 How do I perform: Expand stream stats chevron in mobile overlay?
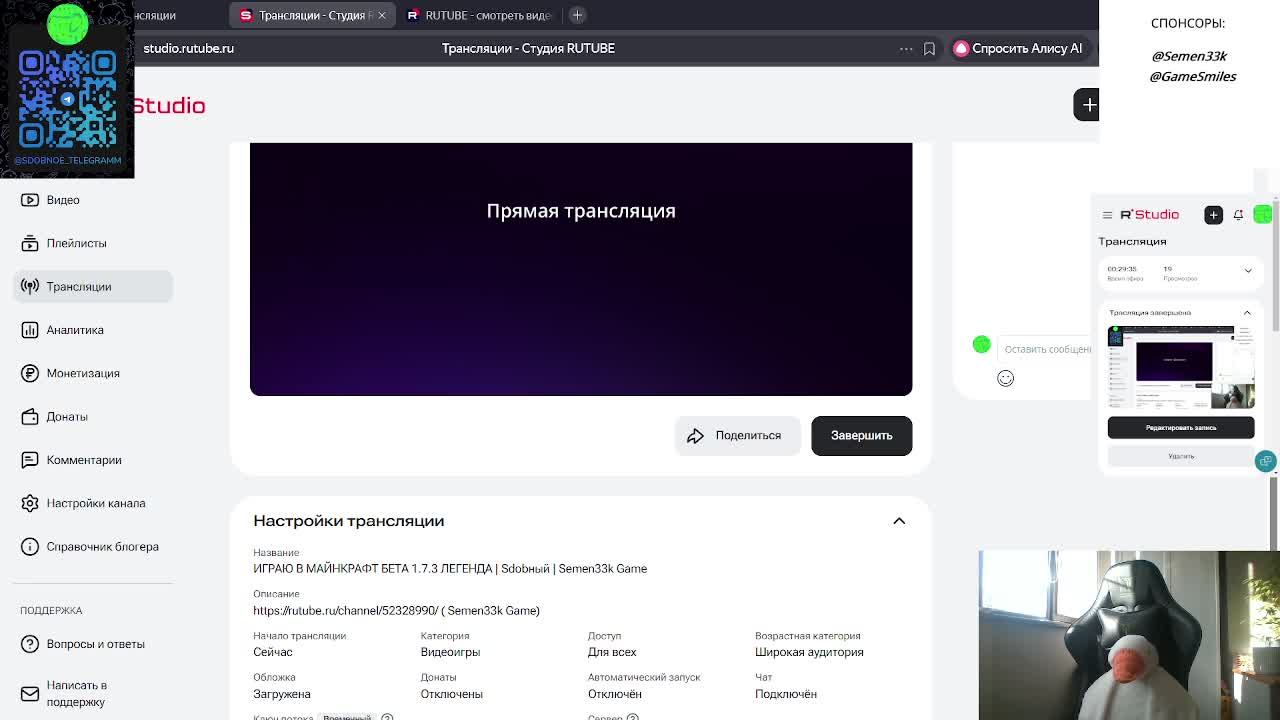click(x=1247, y=271)
